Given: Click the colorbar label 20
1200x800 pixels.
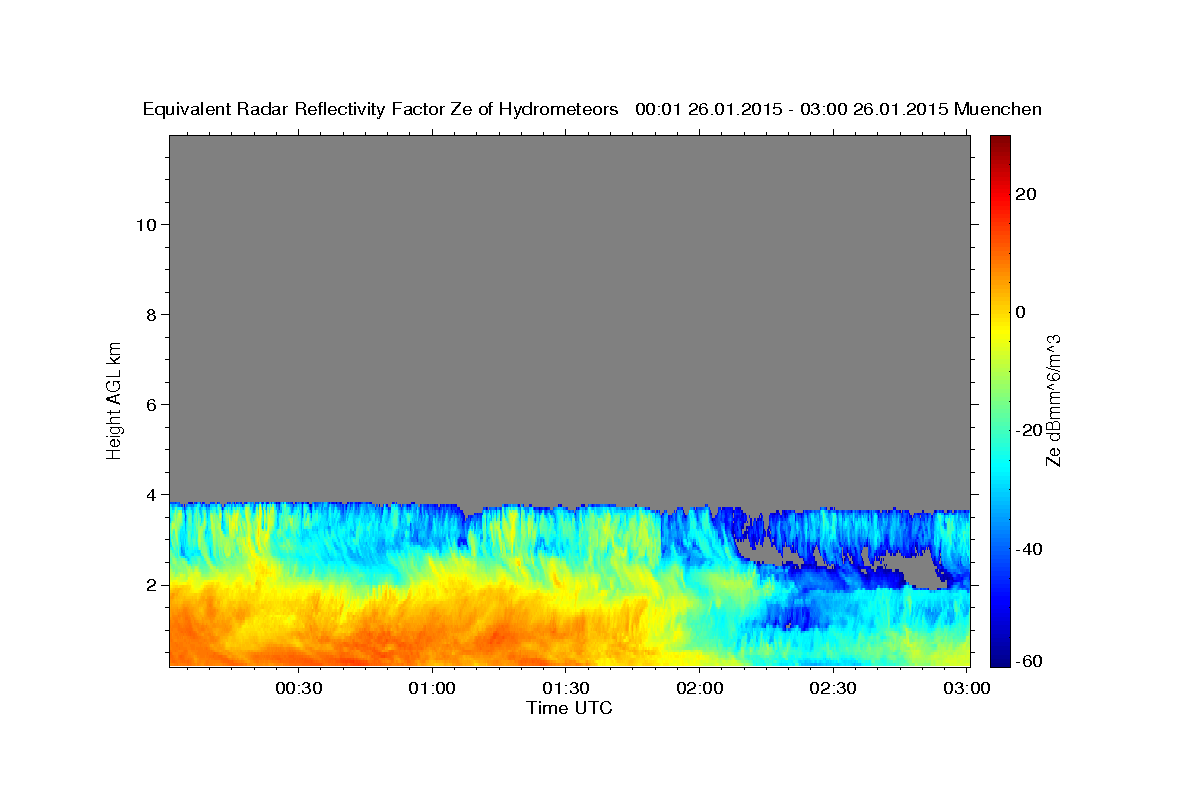Looking at the screenshot, I should (x=1025, y=194).
